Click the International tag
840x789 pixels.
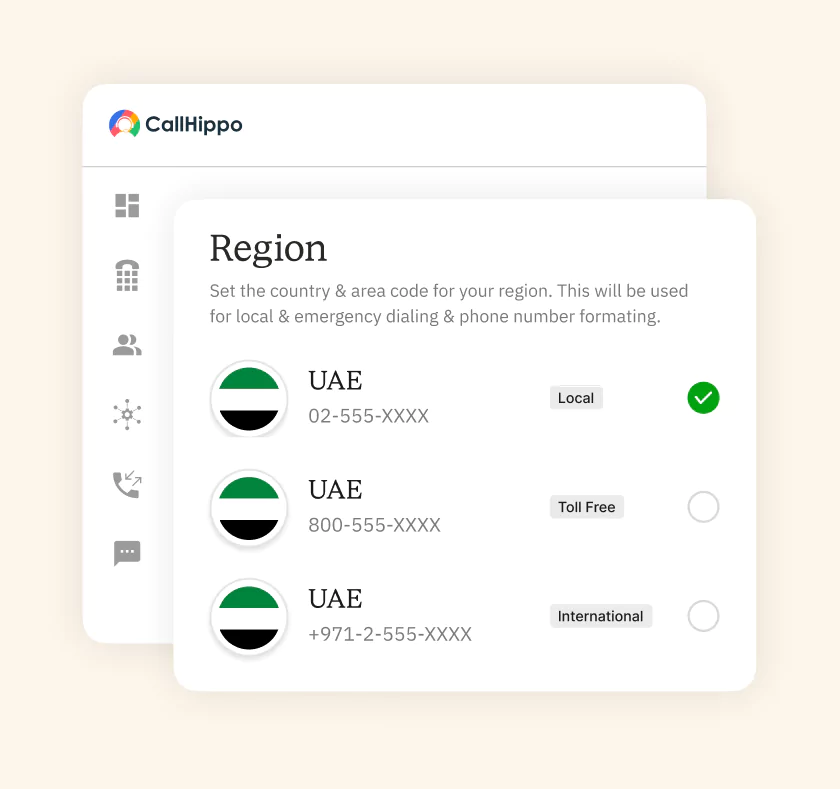601,615
